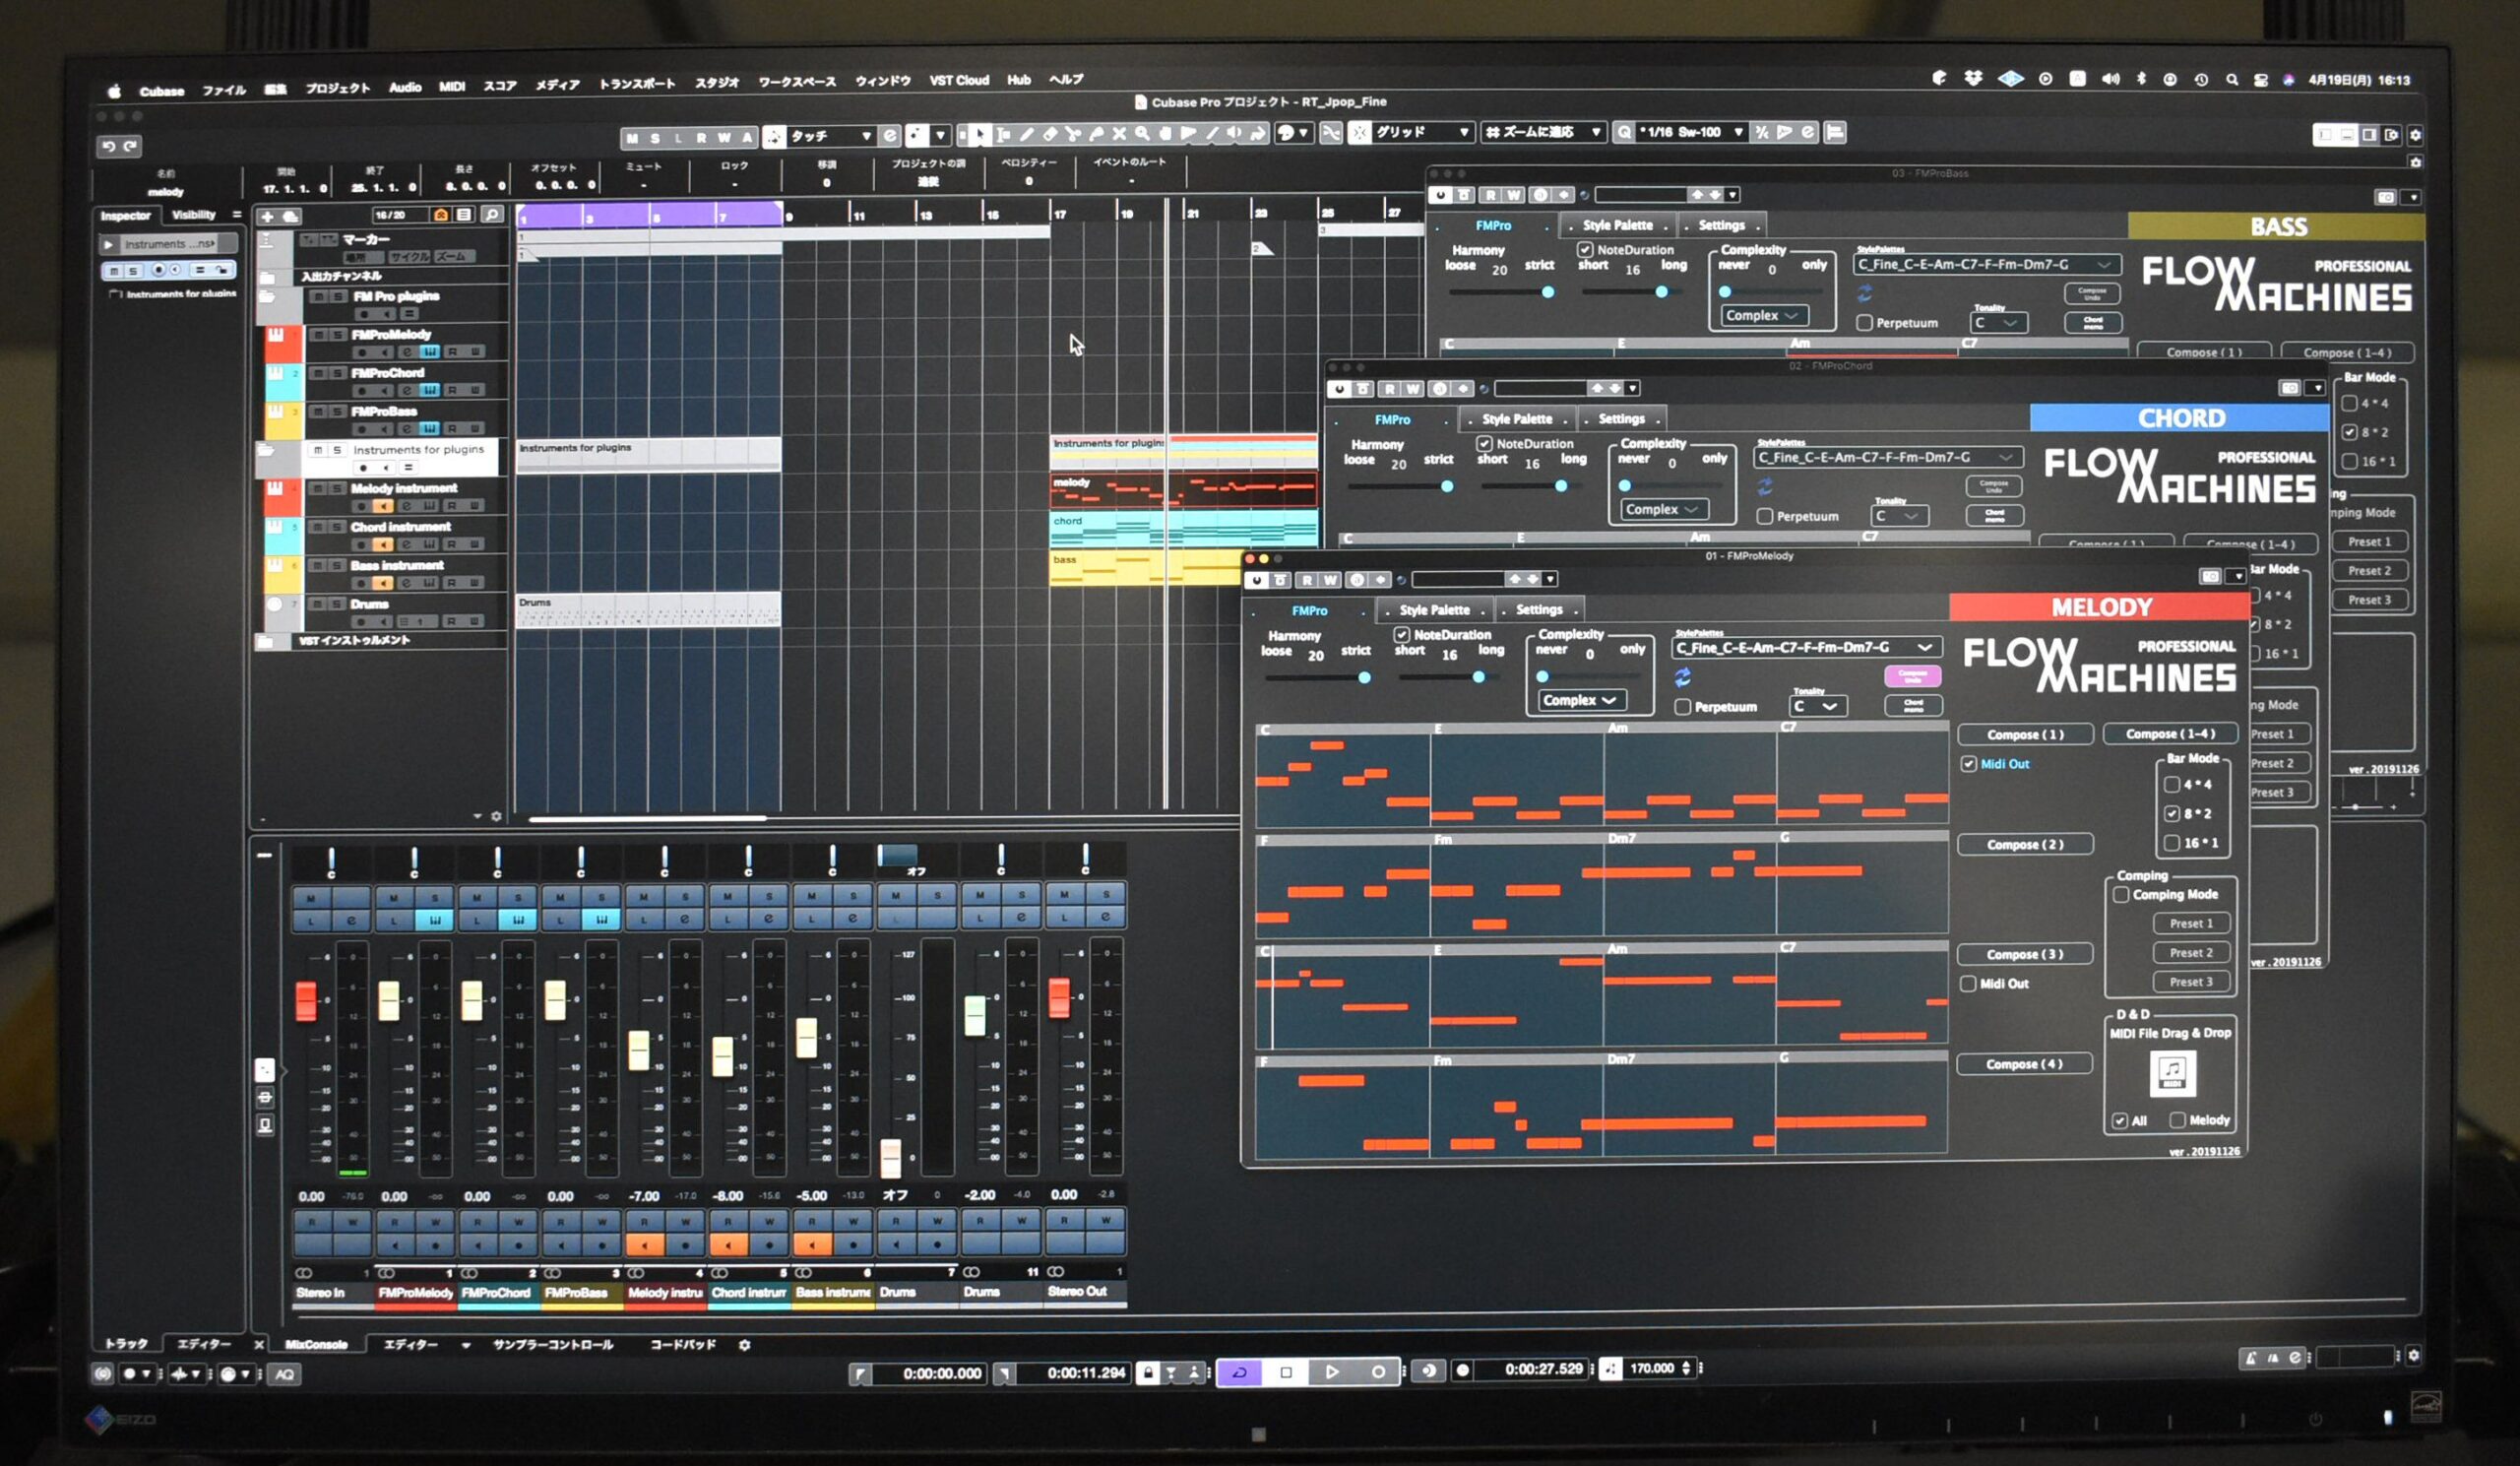Select 16*1 Bar Mode in Melody plugin
Screen dimensions: 2520x1466
pos(2172,843)
